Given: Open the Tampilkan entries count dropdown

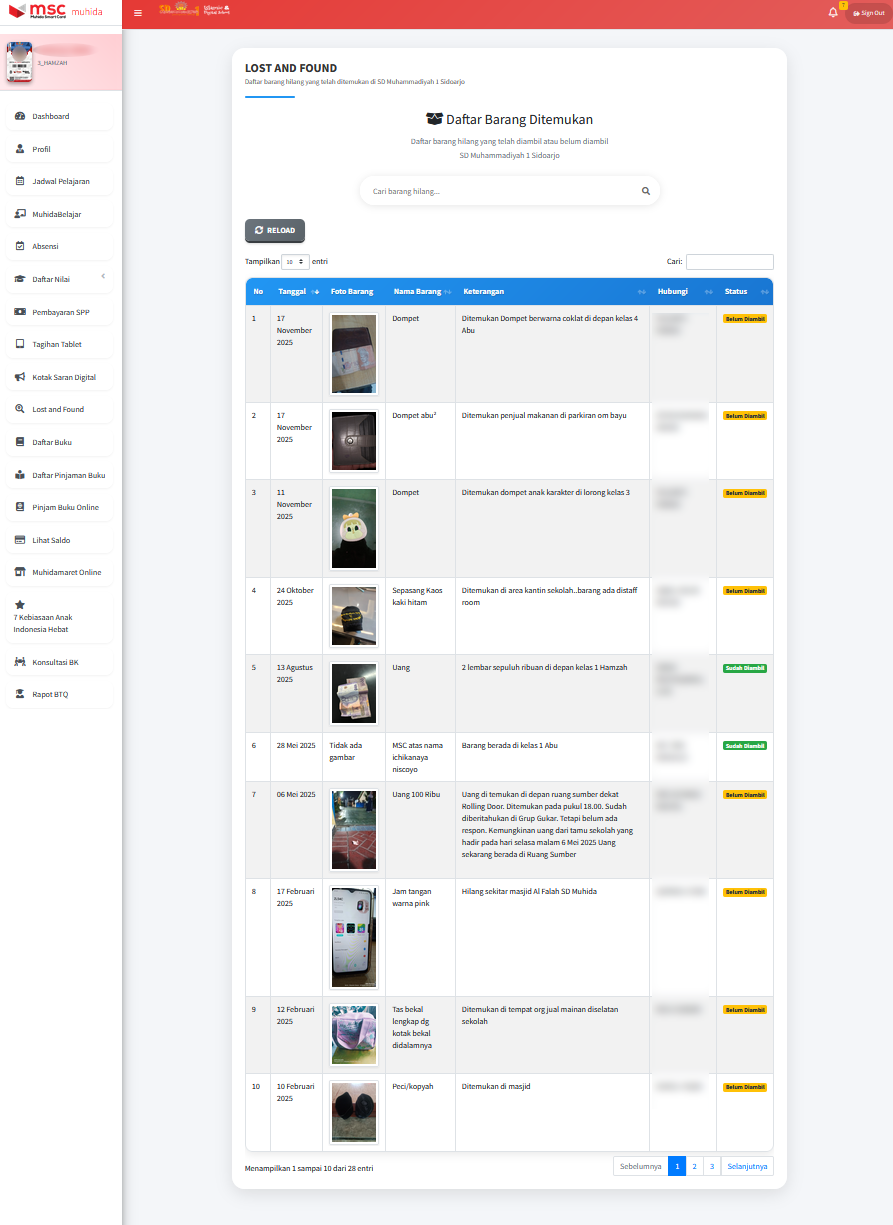Looking at the screenshot, I should pos(295,262).
